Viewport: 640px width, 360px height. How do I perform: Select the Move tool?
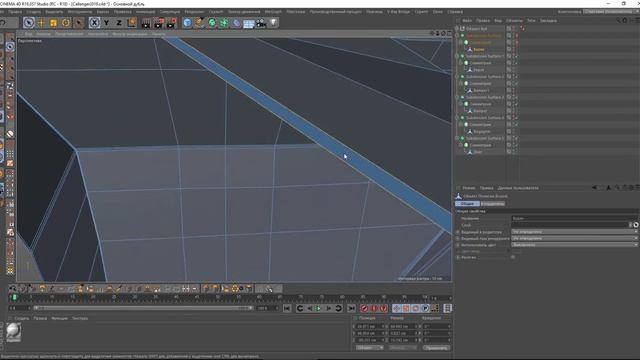(41, 23)
